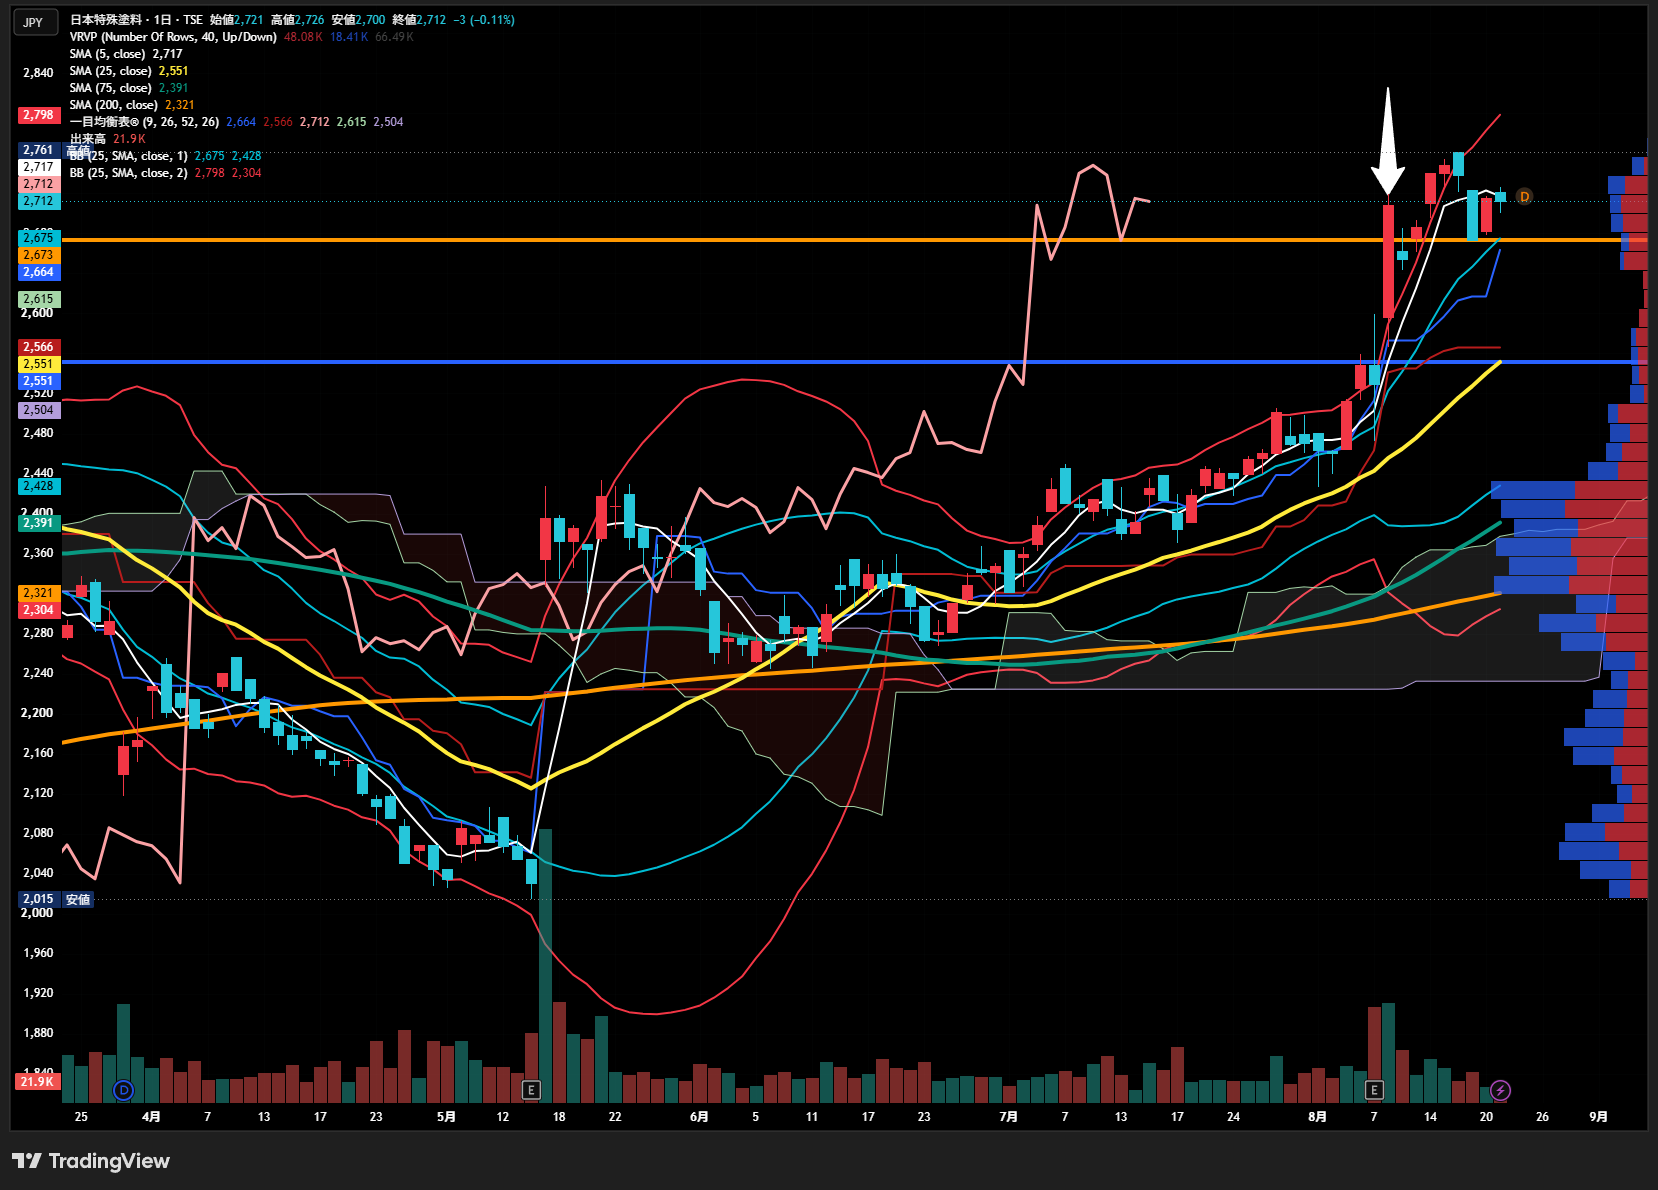This screenshot has height=1190, width=1658.
Task: Select the SMA (25, close) legend
Action: [x=110, y=71]
